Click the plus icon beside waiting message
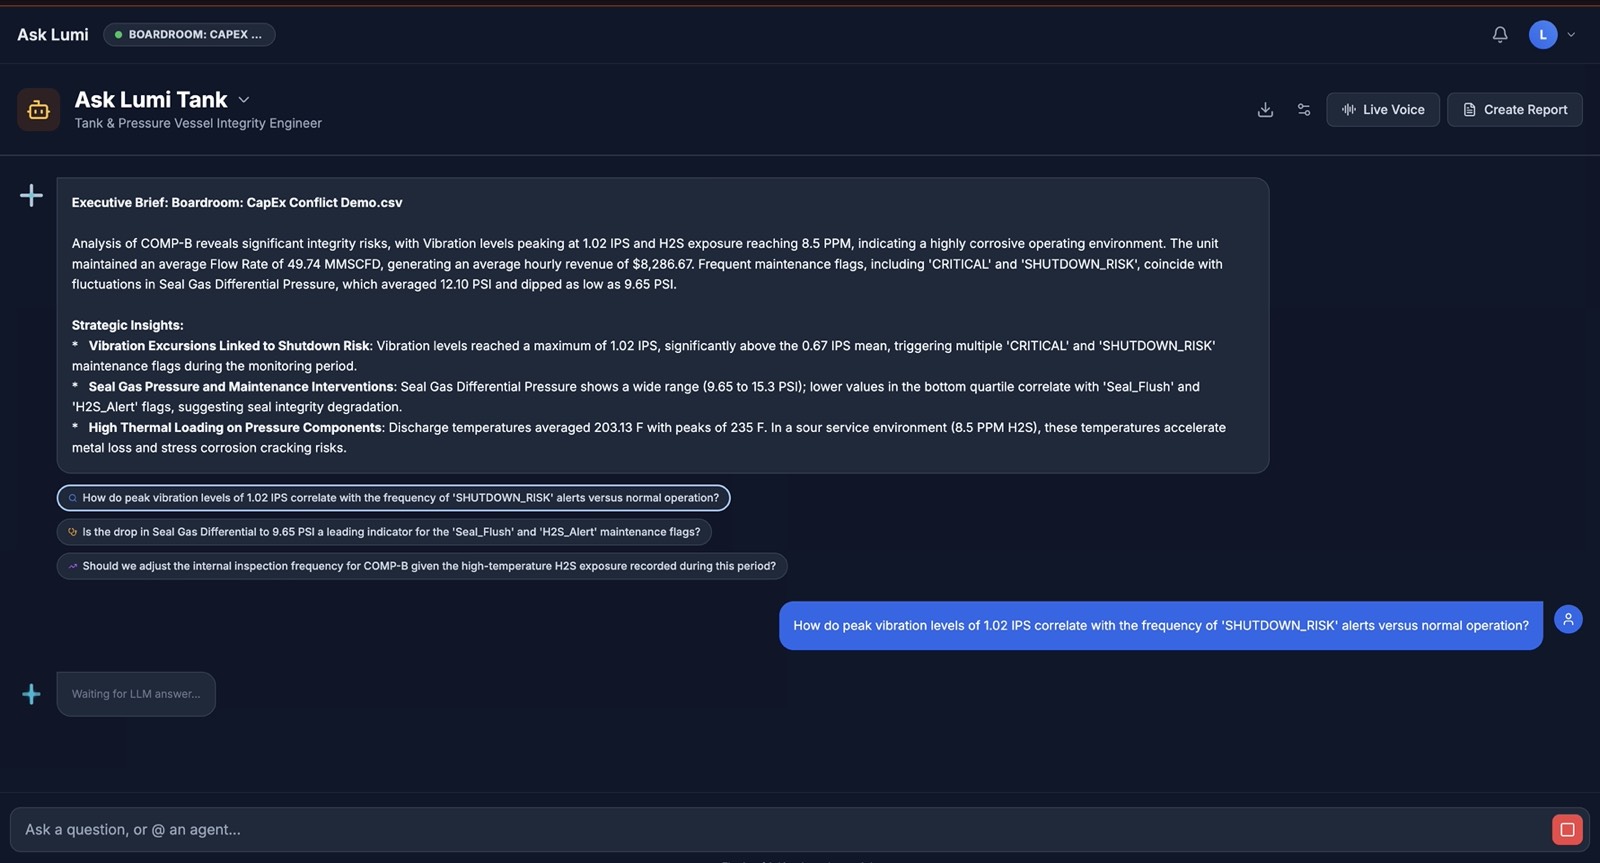This screenshot has height=863, width=1600. click(31, 694)
